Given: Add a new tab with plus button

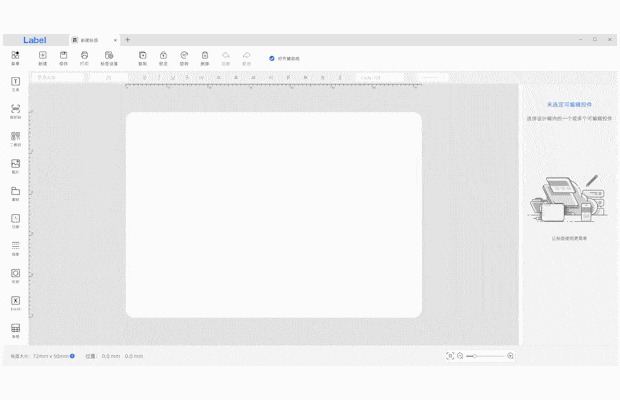Looking at the screenshot, I should tap(127, 40).
